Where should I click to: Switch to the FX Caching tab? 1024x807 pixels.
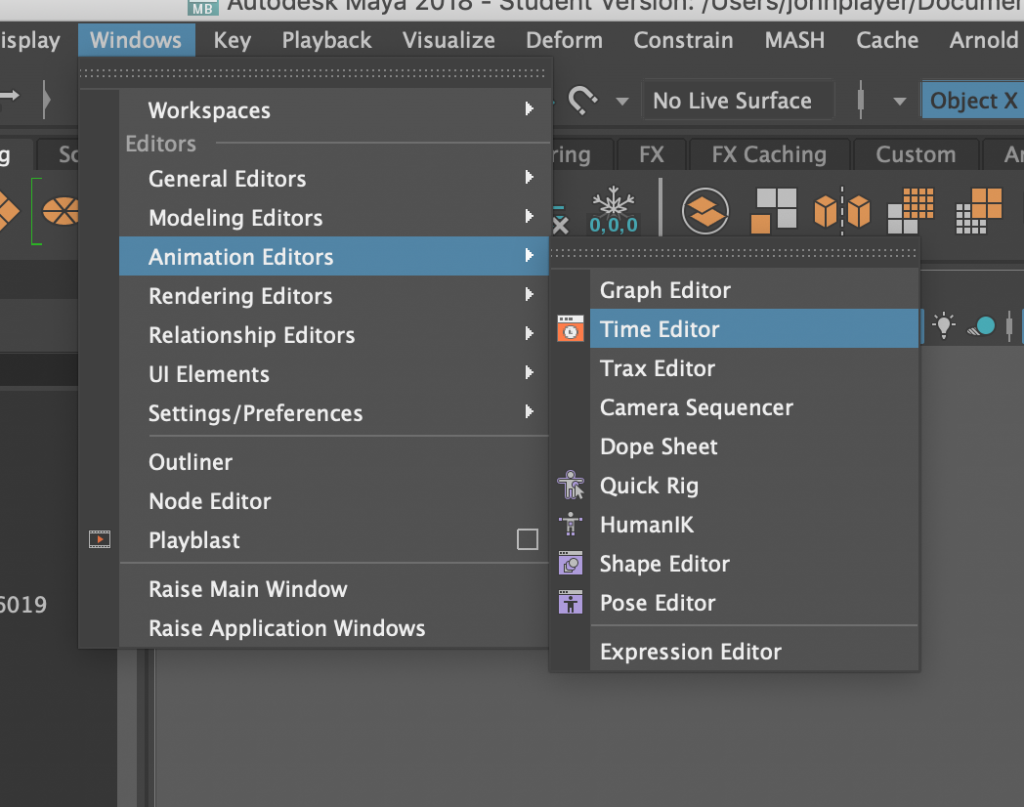click(769, 154)
